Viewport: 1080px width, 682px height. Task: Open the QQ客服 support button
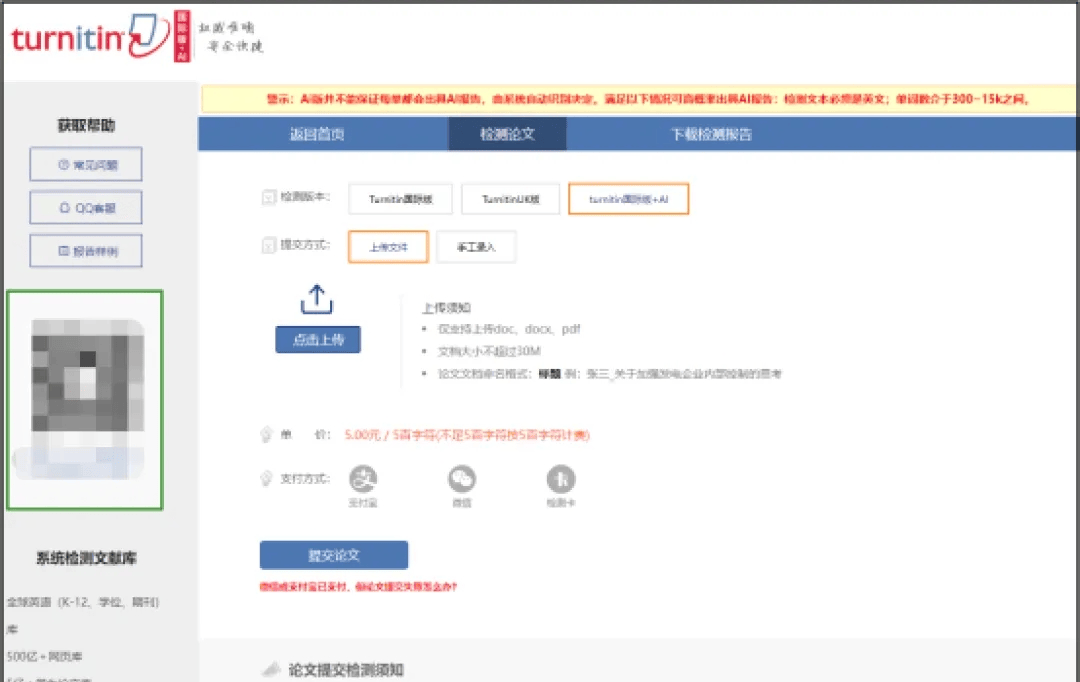pyautogui.click(x=86, y=207)
